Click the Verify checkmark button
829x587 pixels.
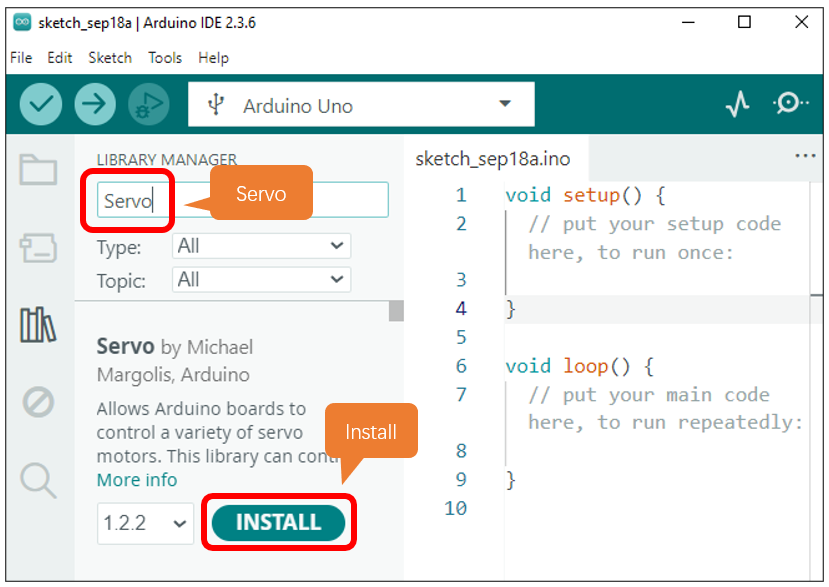tap(41, 104)
